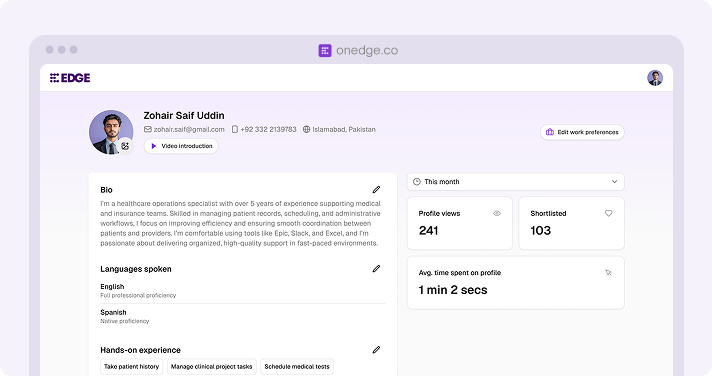
Task: Open the user avatar menu in top bar
Action: click(x=655, y=78)
